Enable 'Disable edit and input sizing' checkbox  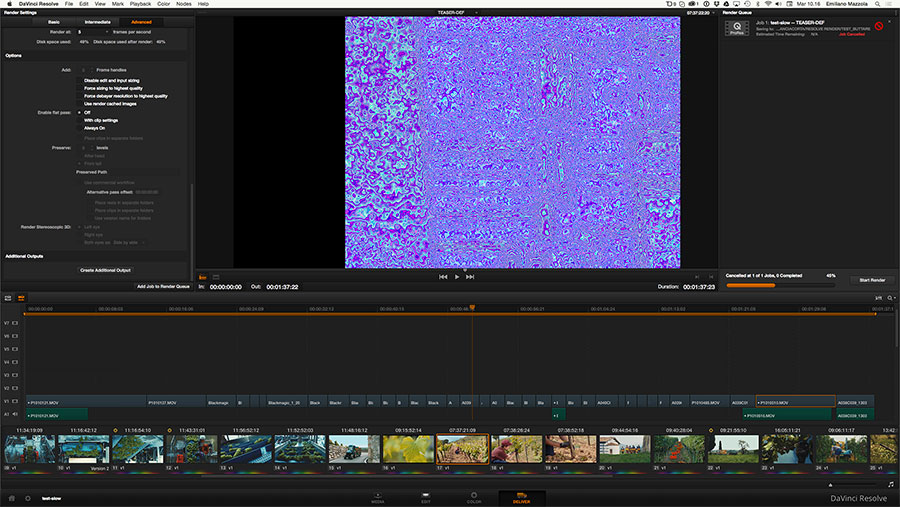click(79, 79)
